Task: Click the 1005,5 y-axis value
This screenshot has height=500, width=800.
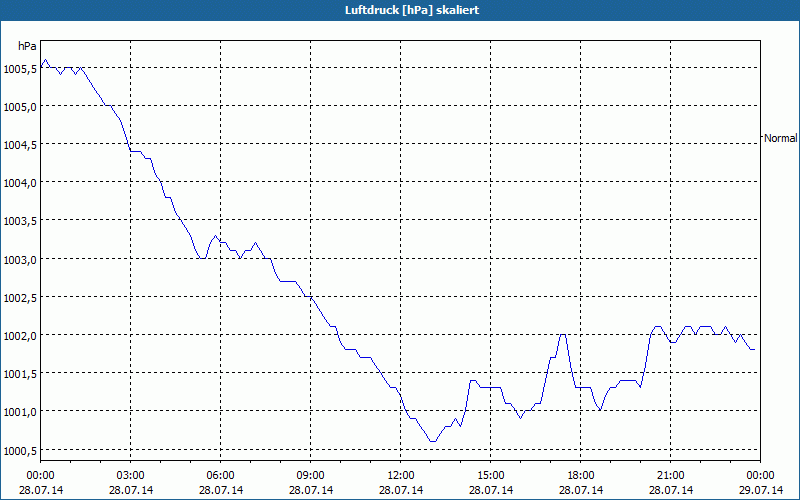Action: 20,69
